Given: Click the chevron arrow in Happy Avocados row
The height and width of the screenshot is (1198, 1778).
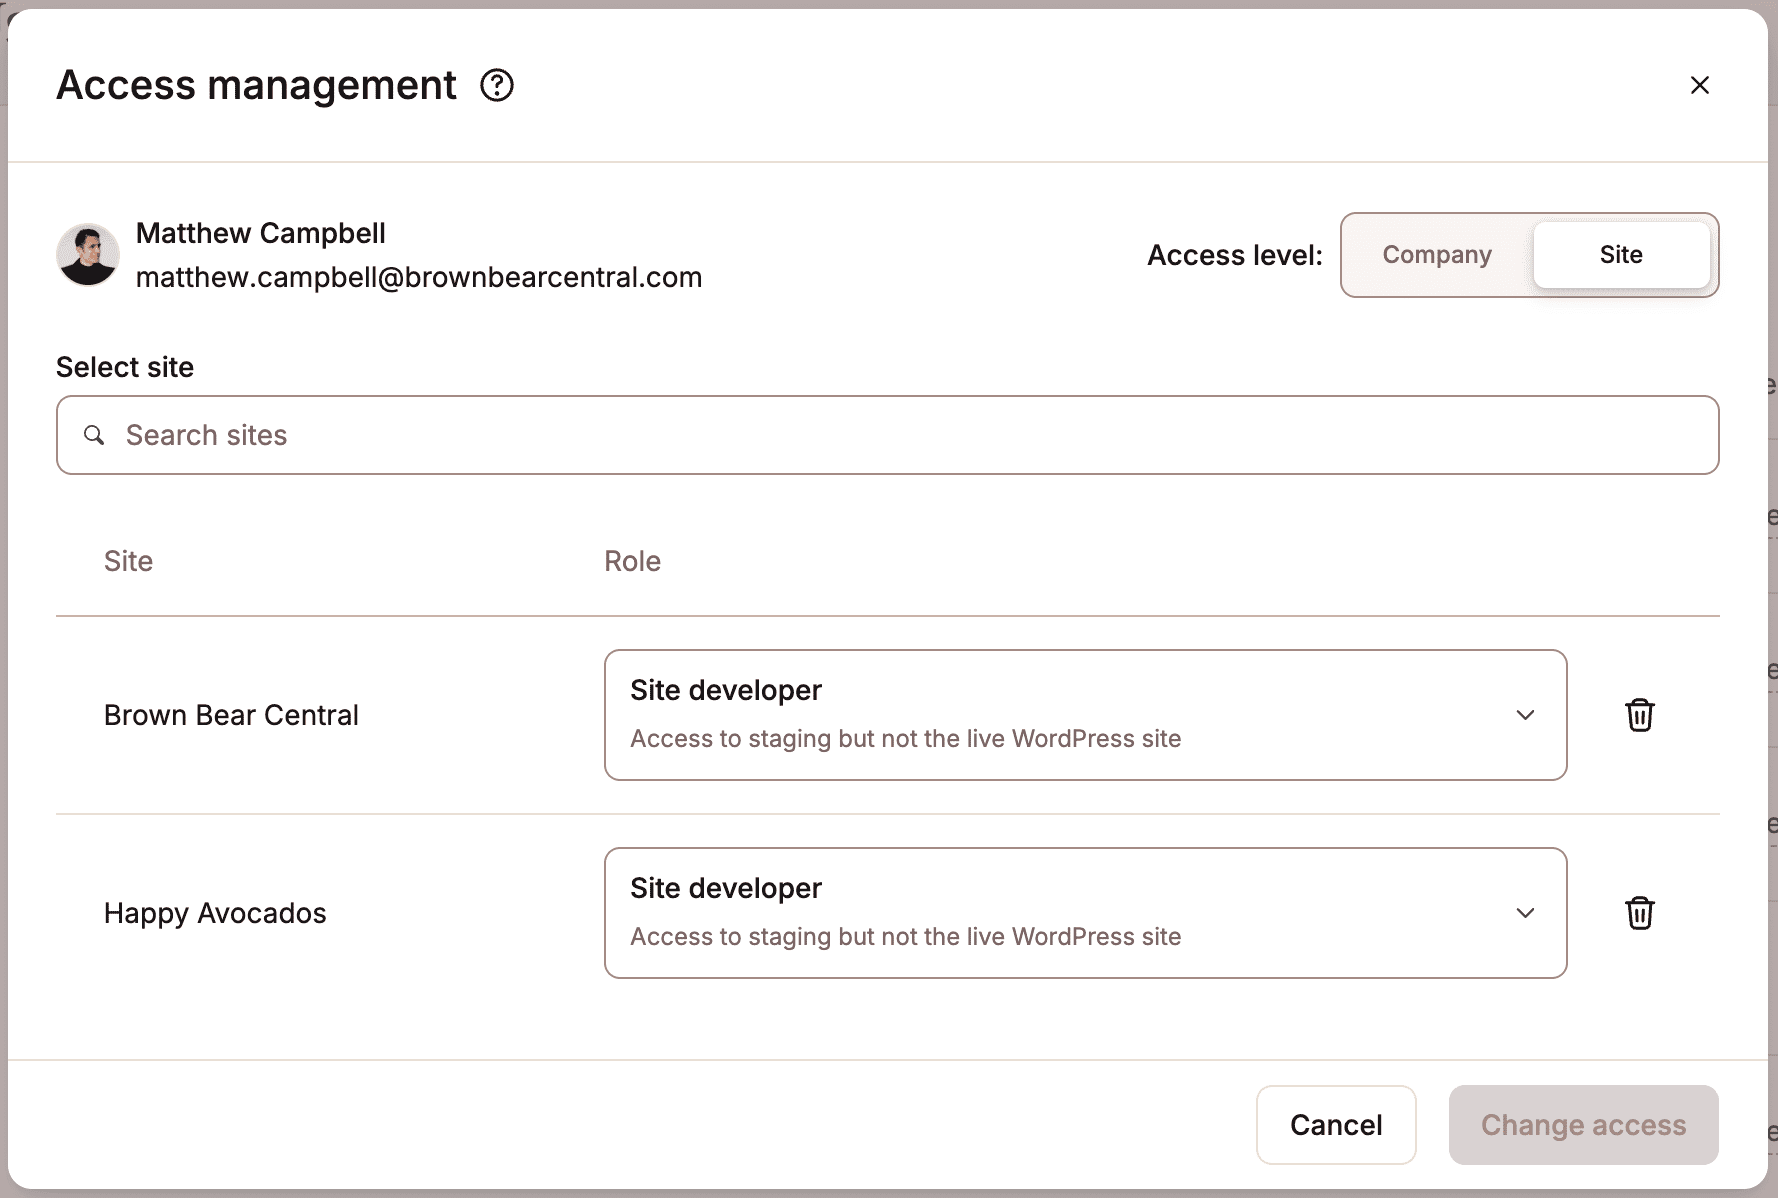Looking at the screenshot, I should click(x=1525, y=913).
